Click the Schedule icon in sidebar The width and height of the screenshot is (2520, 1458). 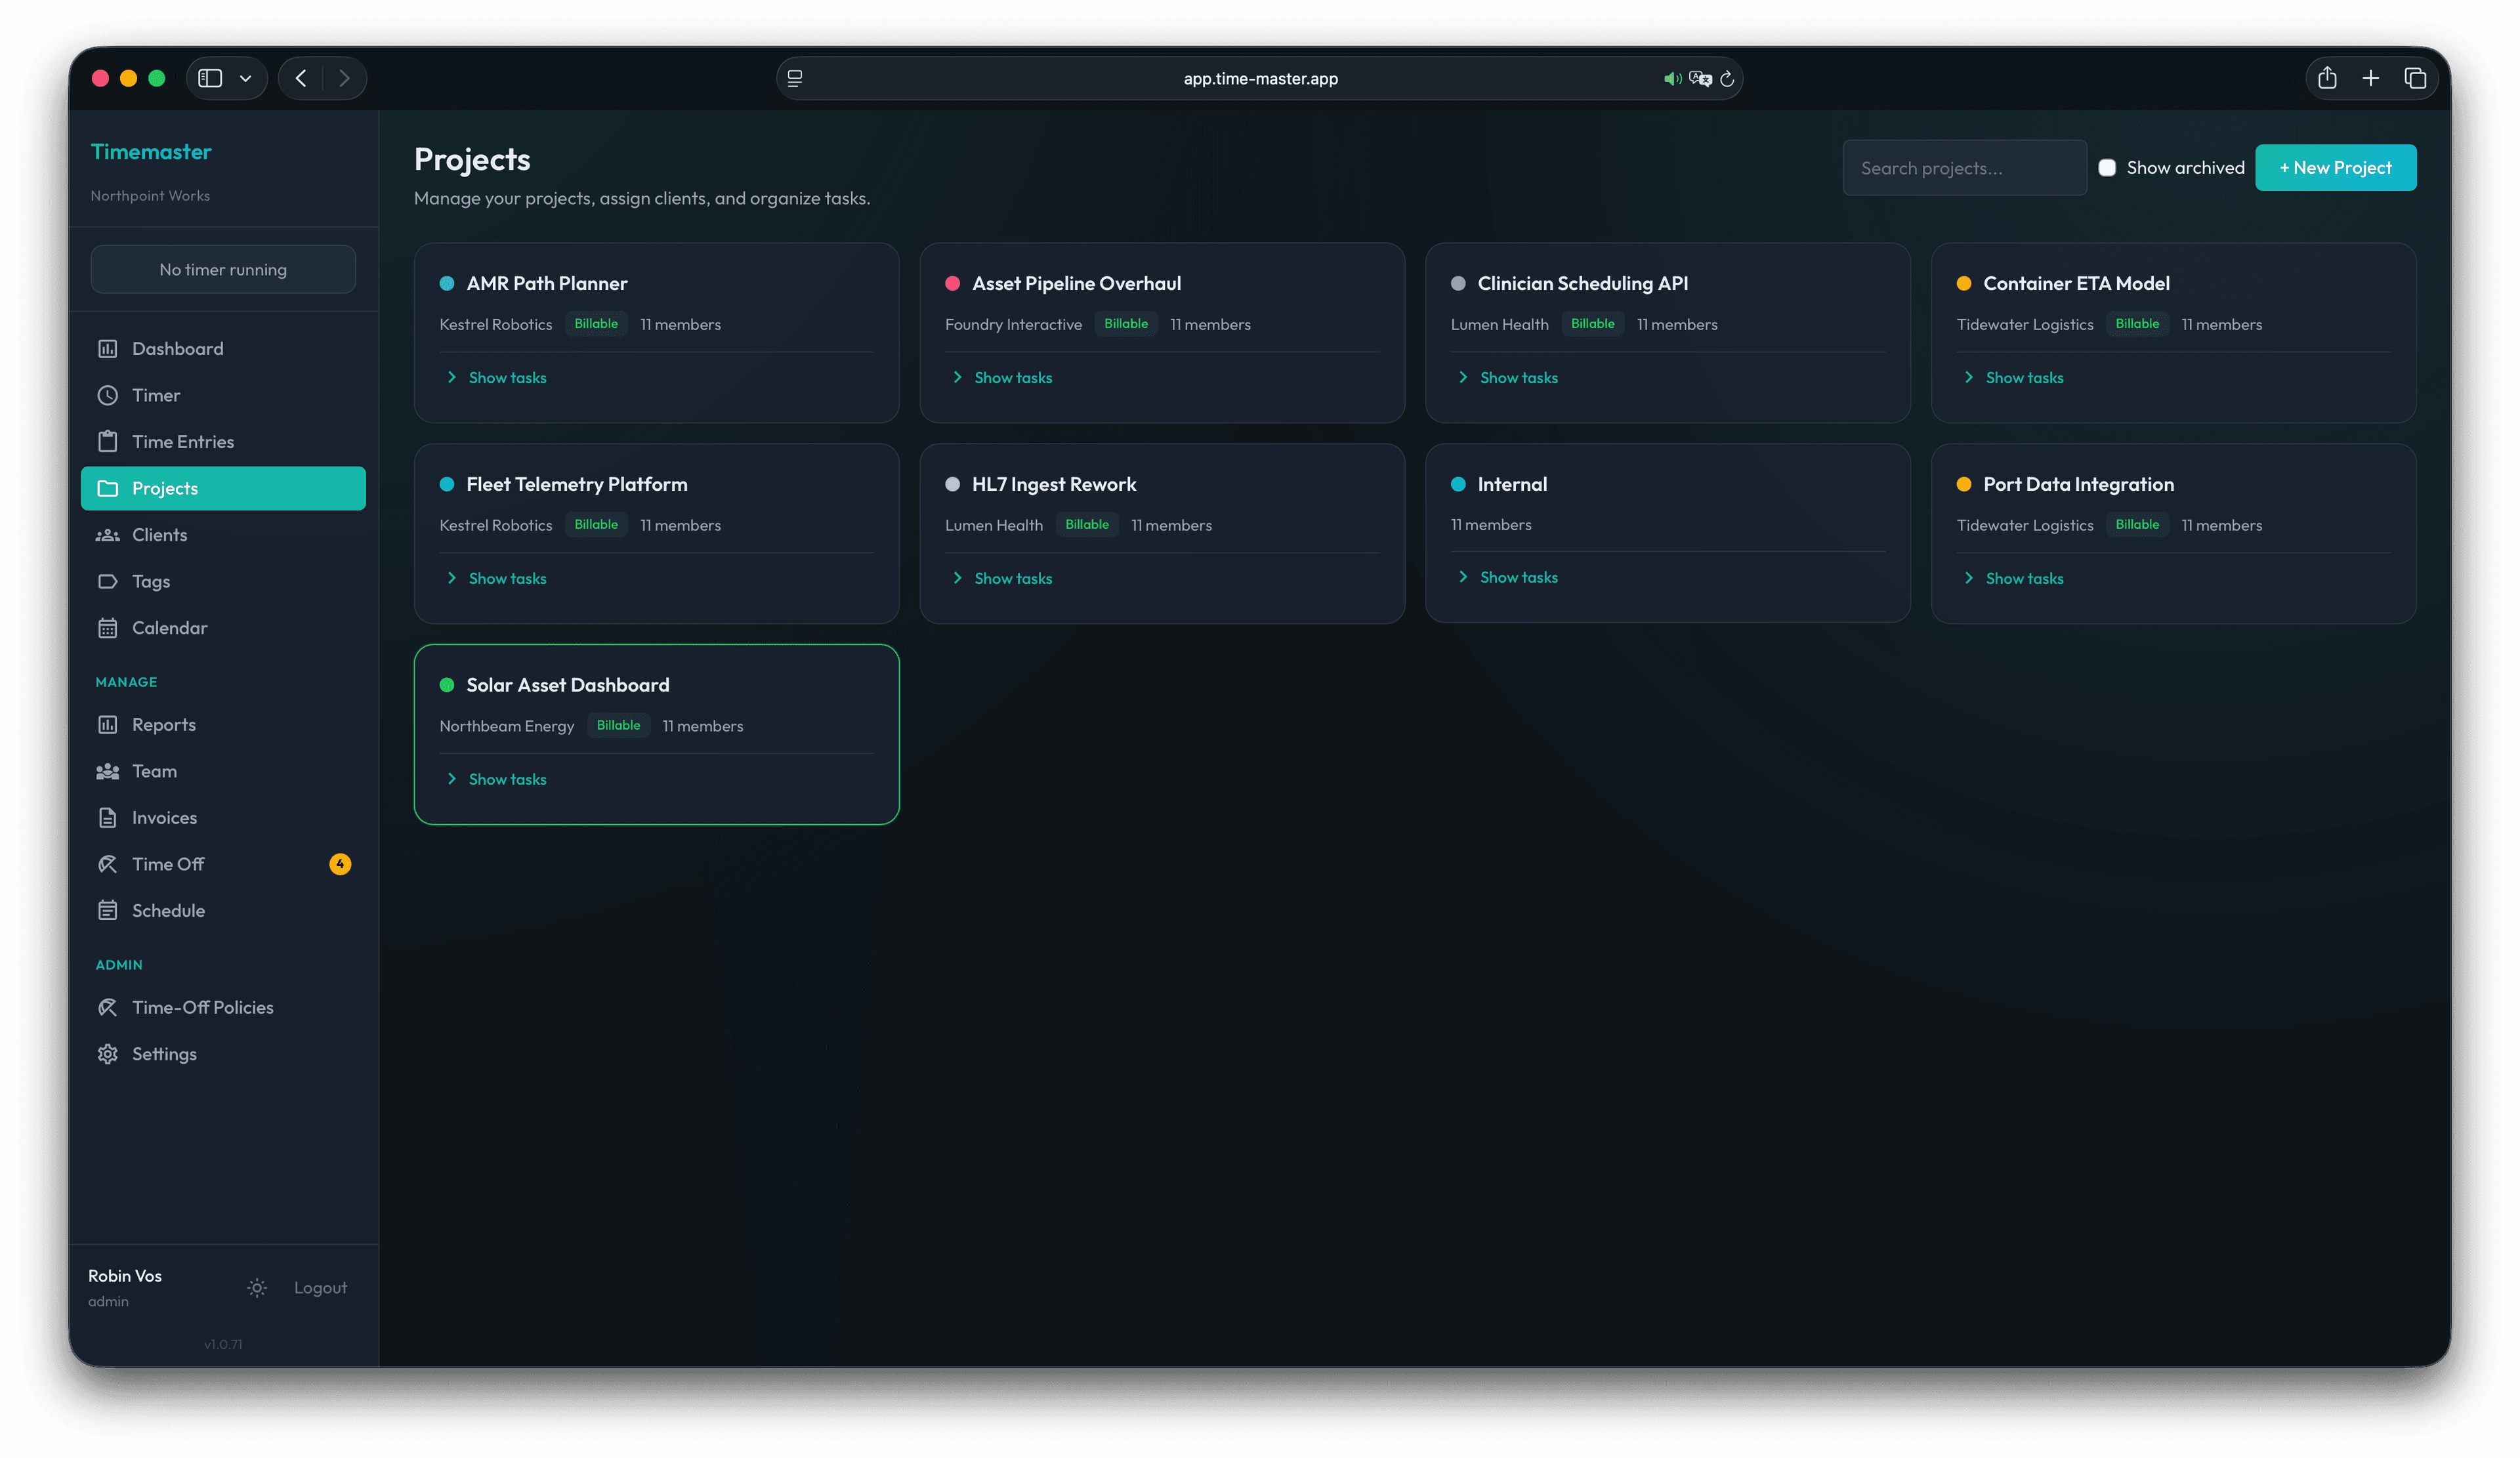coord(107,911)
